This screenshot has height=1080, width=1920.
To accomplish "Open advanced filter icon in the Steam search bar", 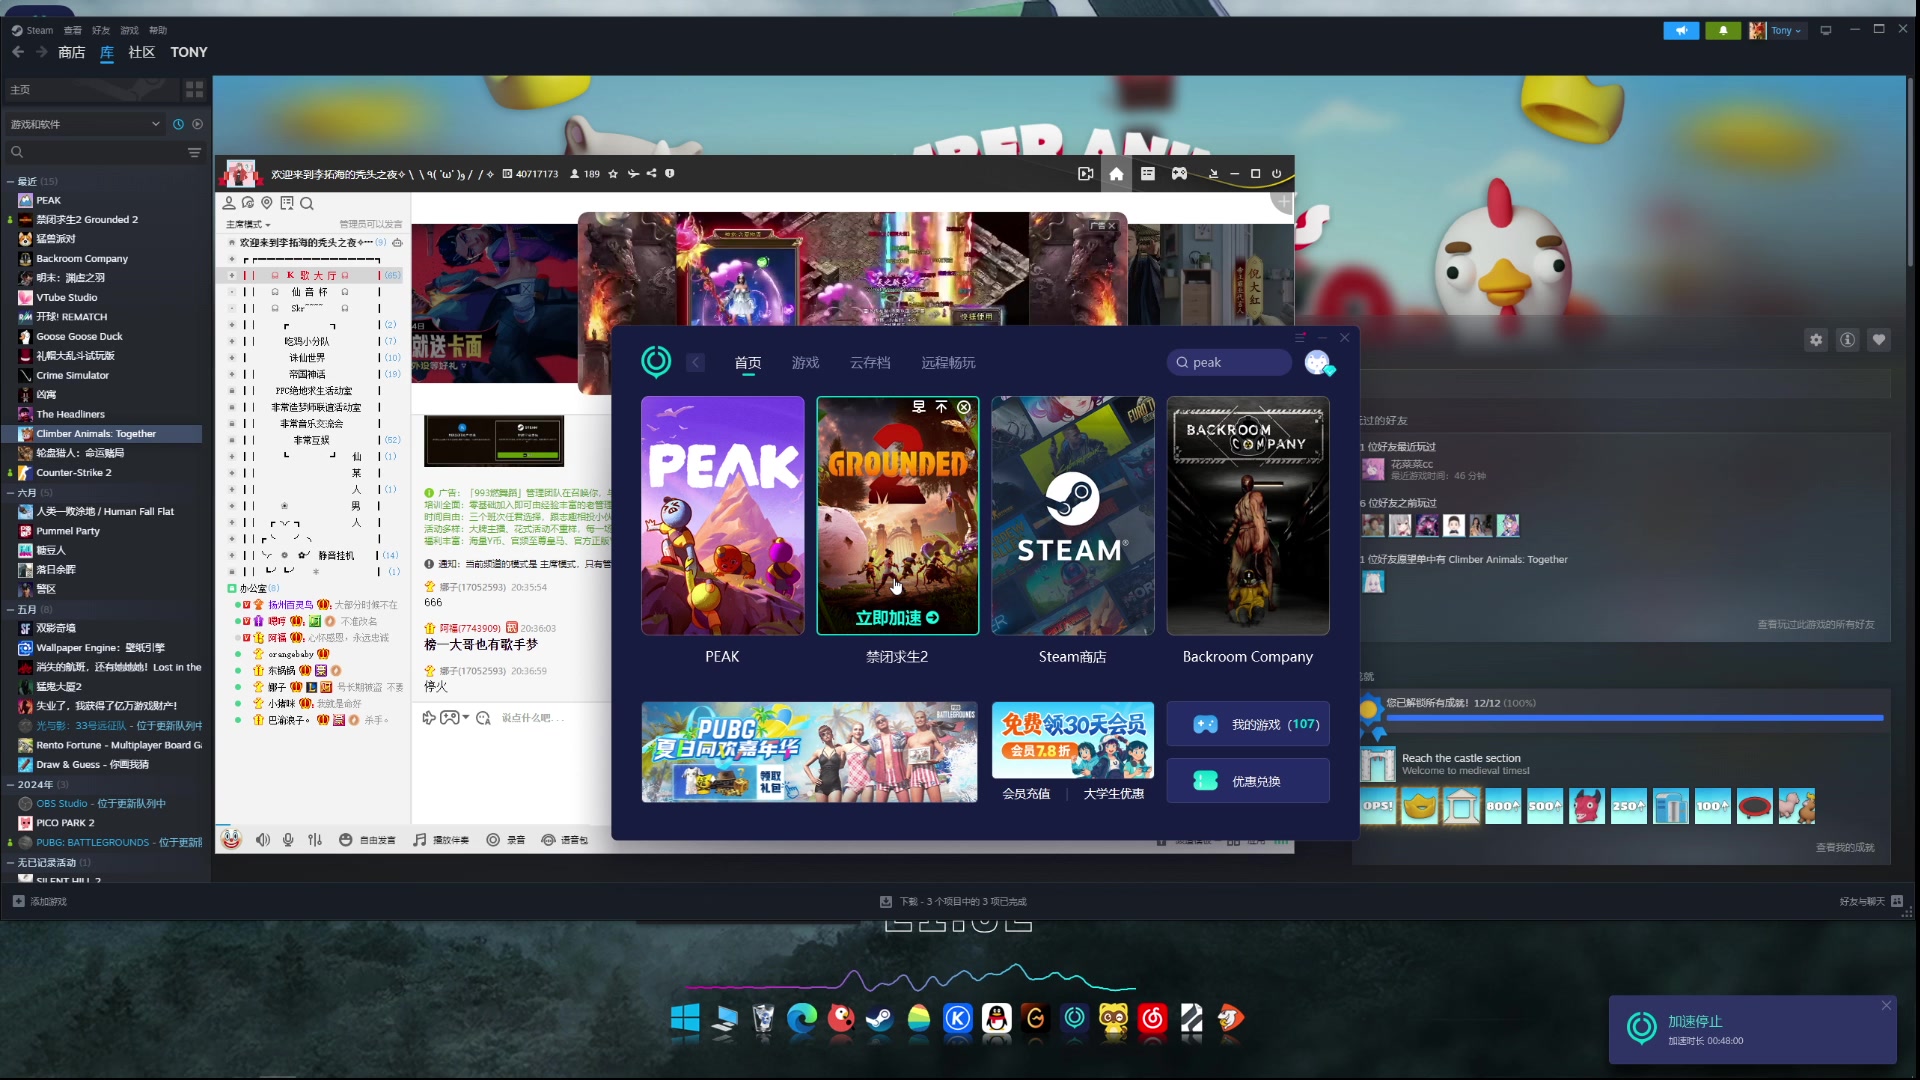I will click(x=194, y=152).
